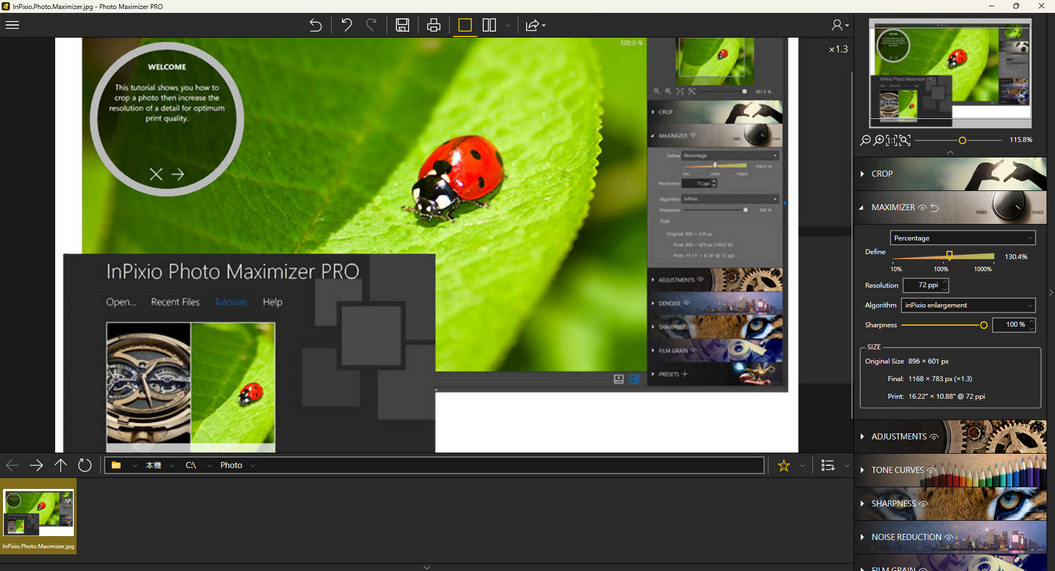Toggle Tone Curves visibility eye icon
Screen dimensions: 1055x571
[x=932, y=470]
